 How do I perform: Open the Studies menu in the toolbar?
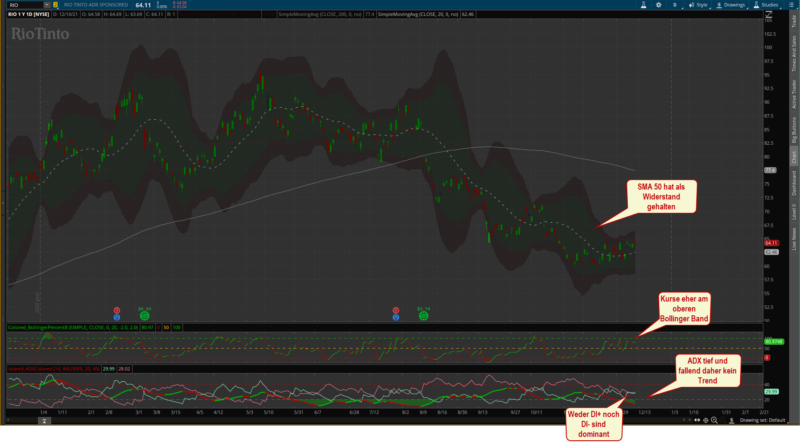pos(770,5)
